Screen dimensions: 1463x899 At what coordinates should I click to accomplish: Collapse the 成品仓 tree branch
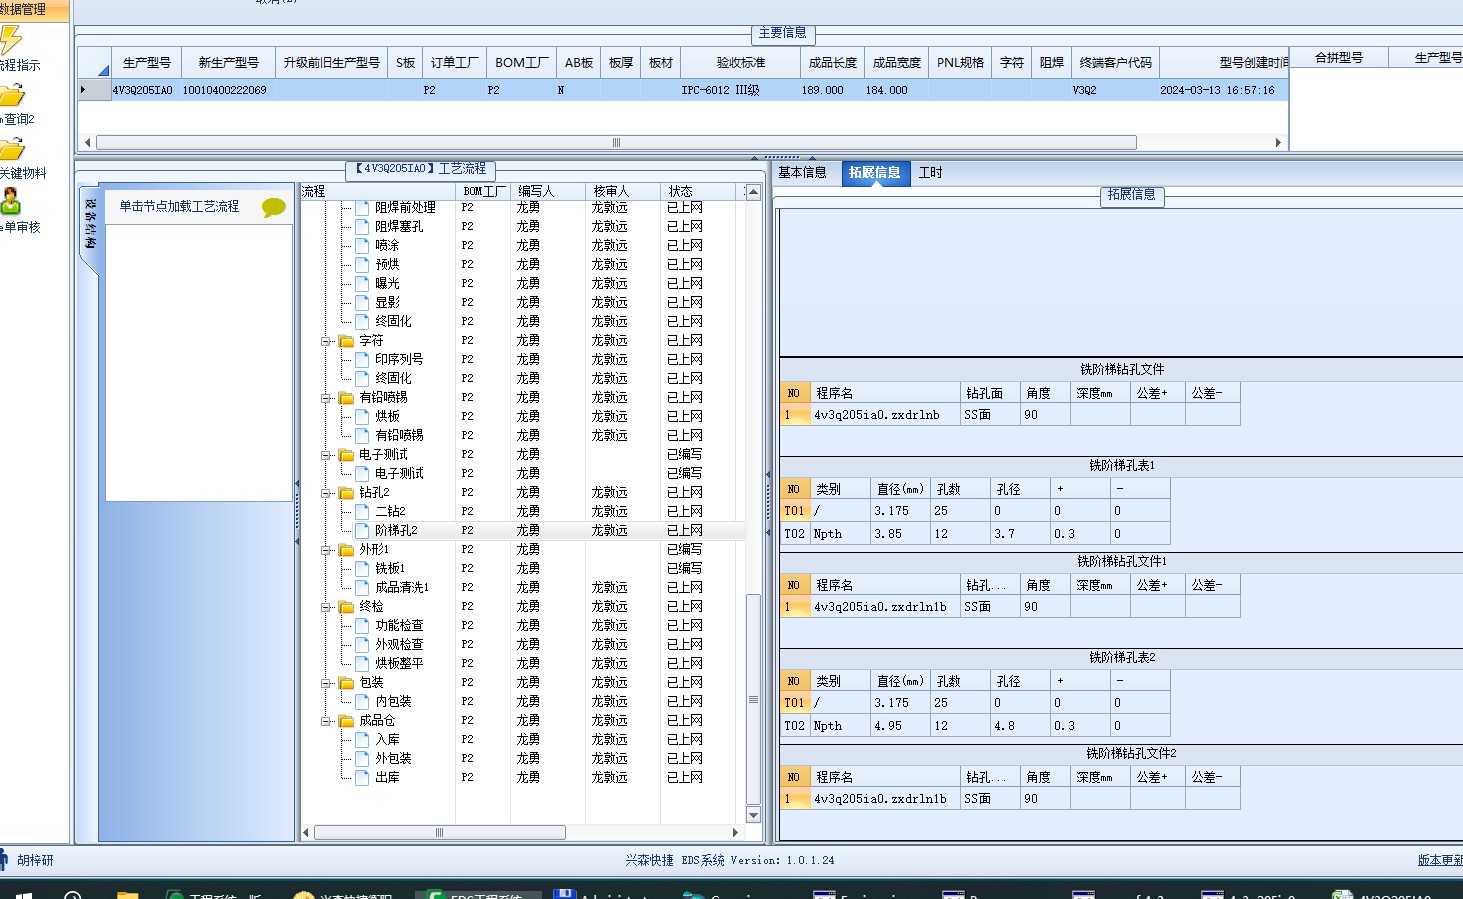point(326,722)
